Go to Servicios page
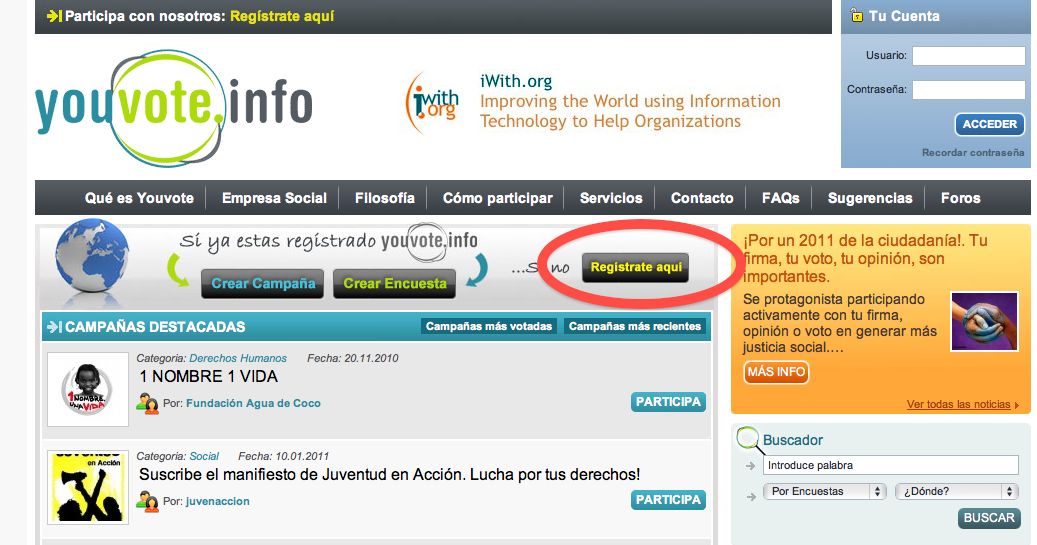The height and width of the screenshot is (545, 1037). [611, 198]
